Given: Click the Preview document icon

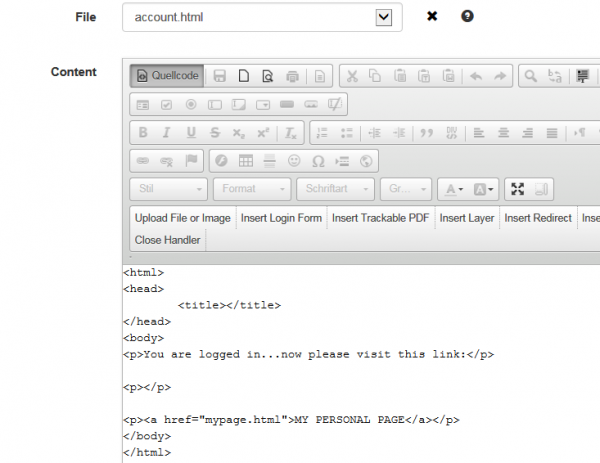Looking at the screenshot, I should [268, 76].
